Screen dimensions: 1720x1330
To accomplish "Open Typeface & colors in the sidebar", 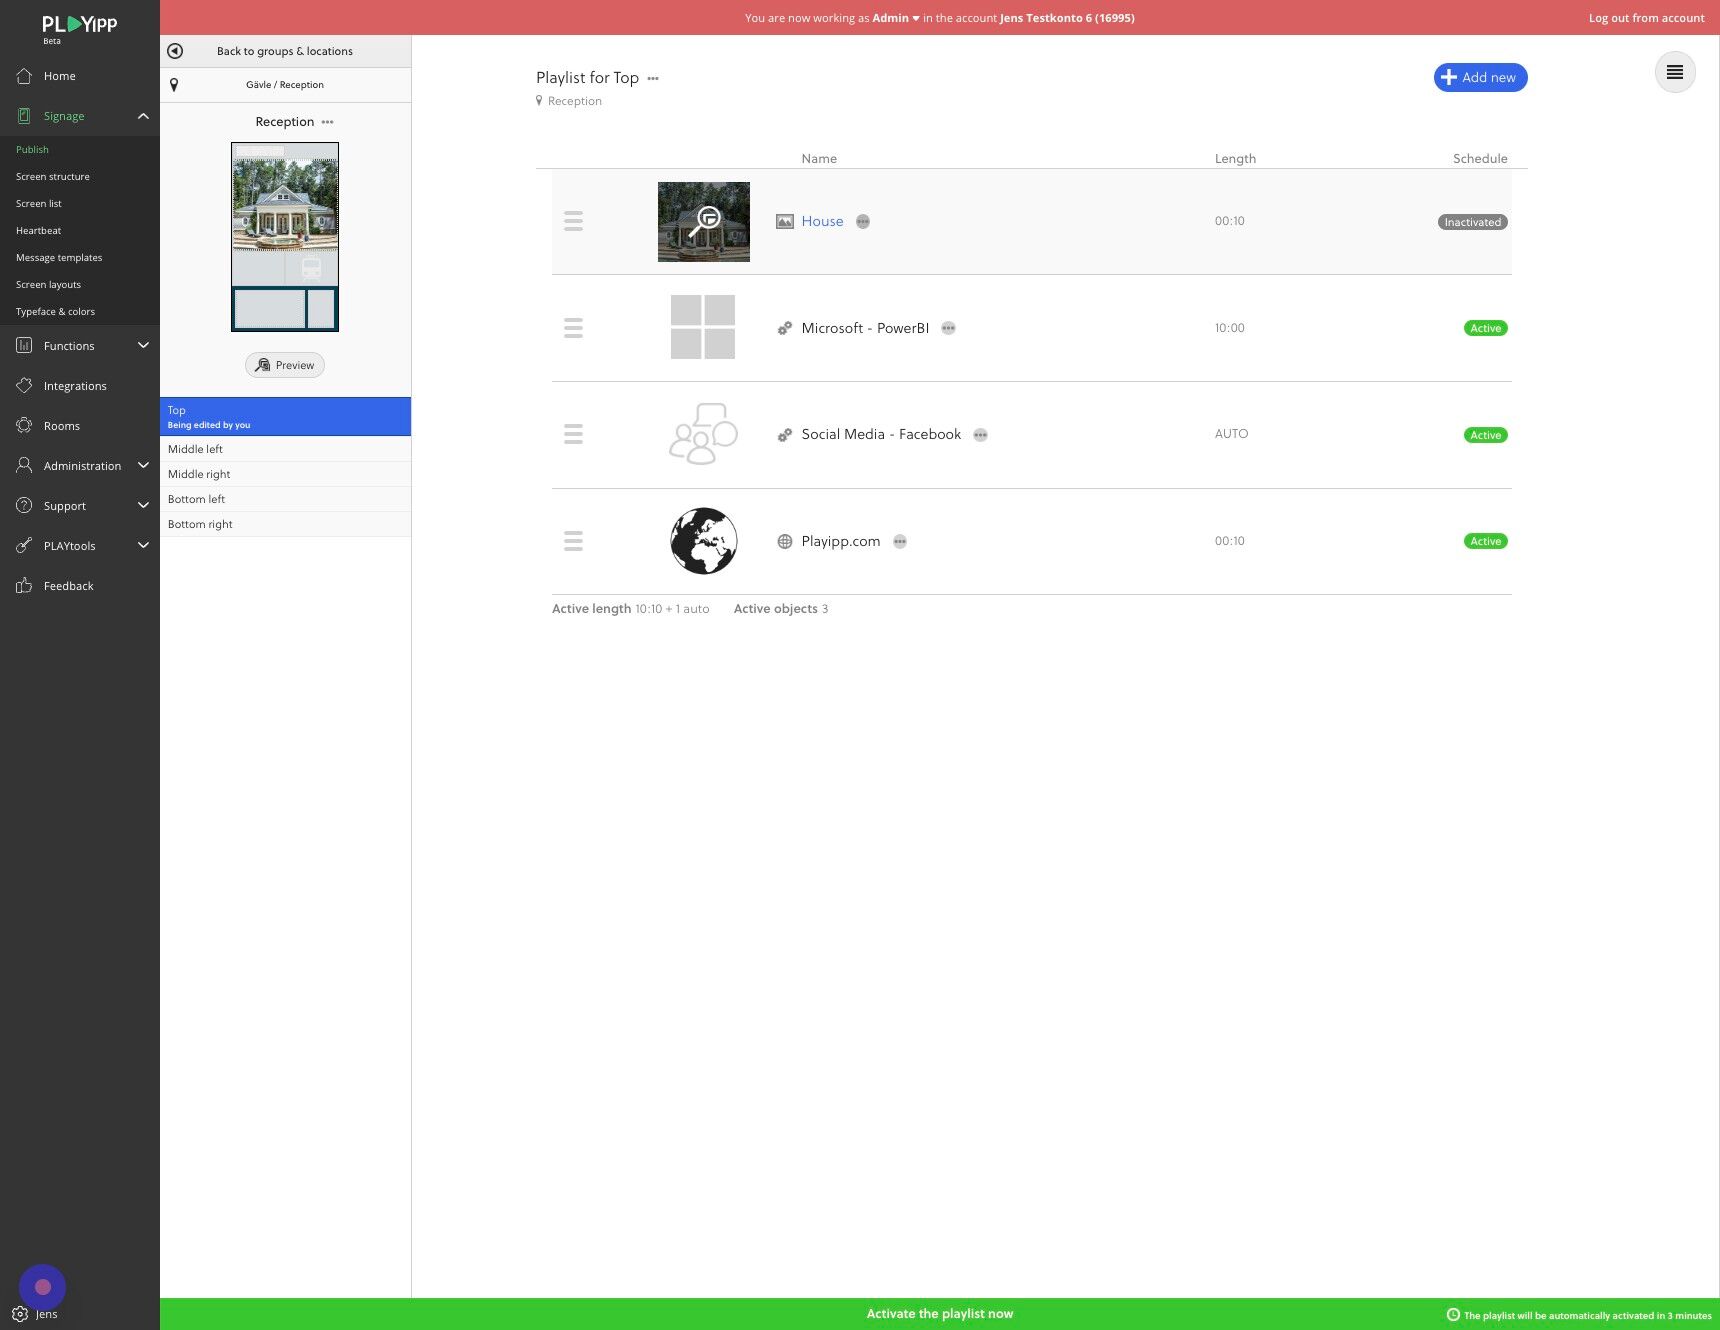I will pos(55,312).
